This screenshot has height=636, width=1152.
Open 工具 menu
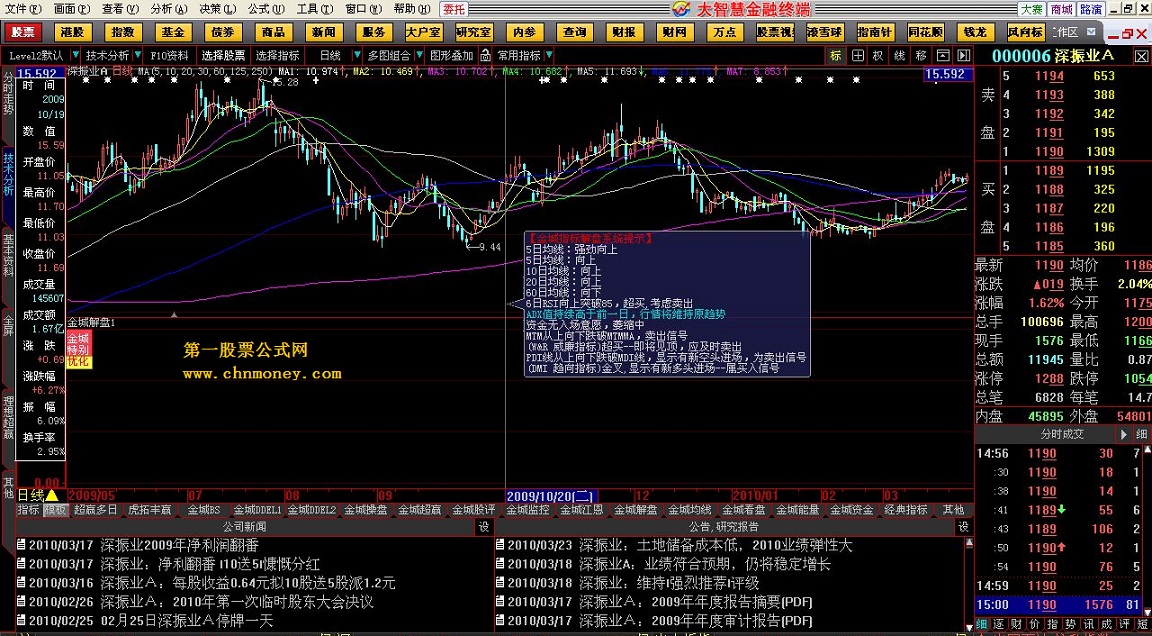point(314,9)
